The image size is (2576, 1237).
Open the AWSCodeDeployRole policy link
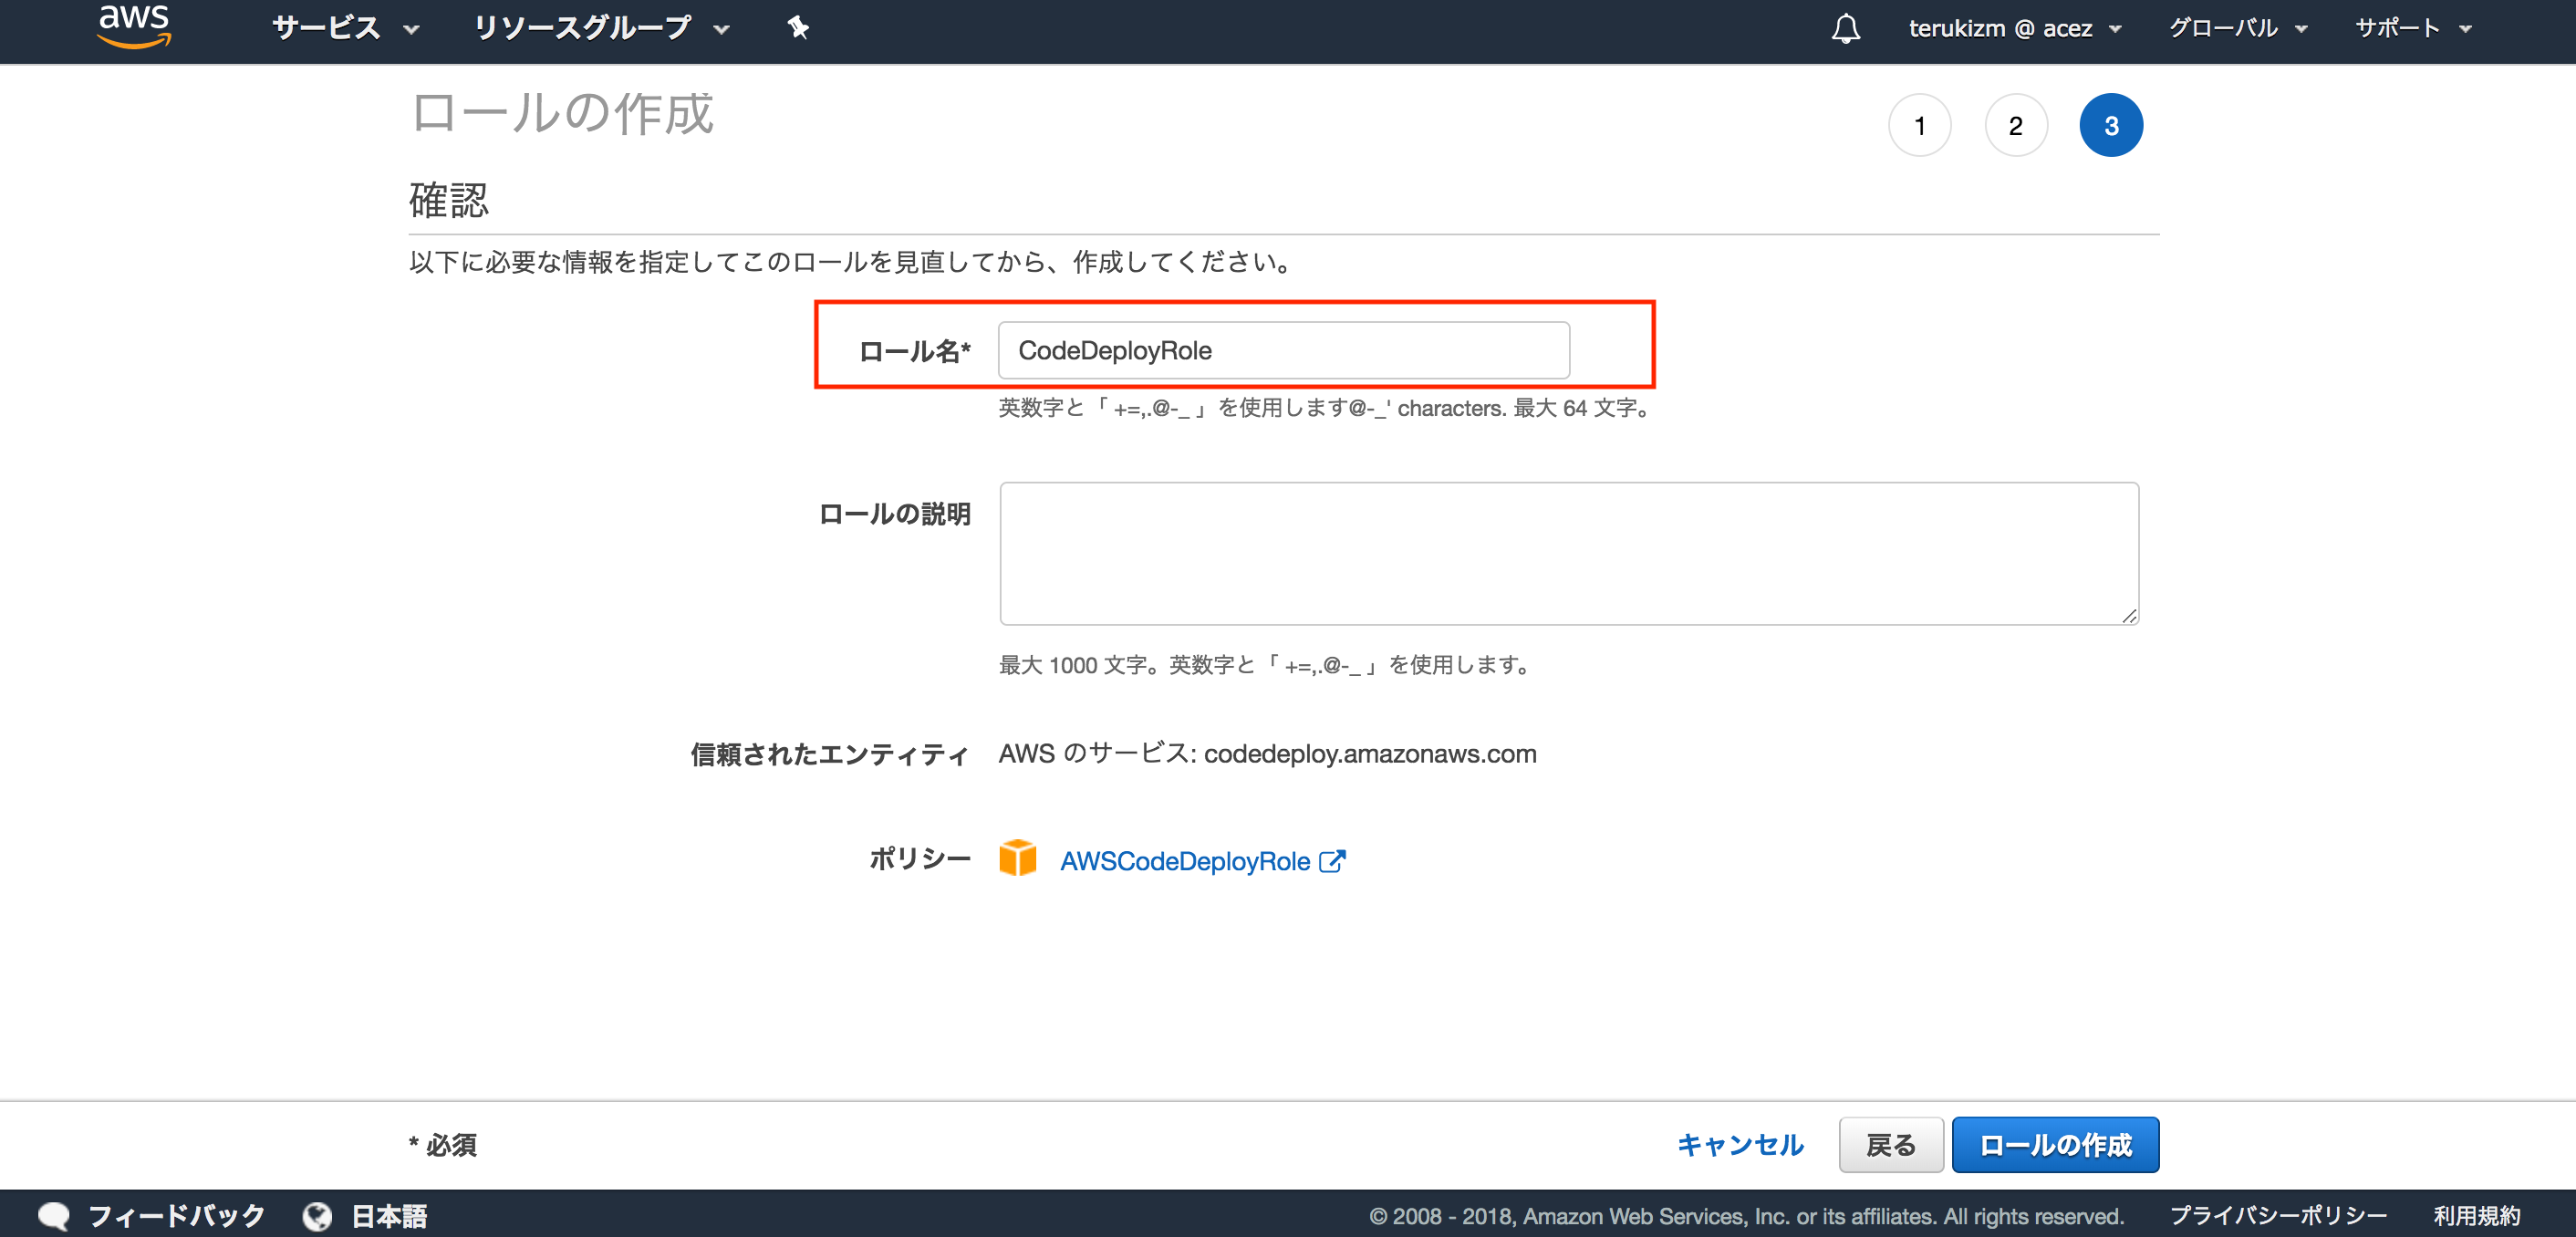pyautogui.click(x=1184, y=860)
